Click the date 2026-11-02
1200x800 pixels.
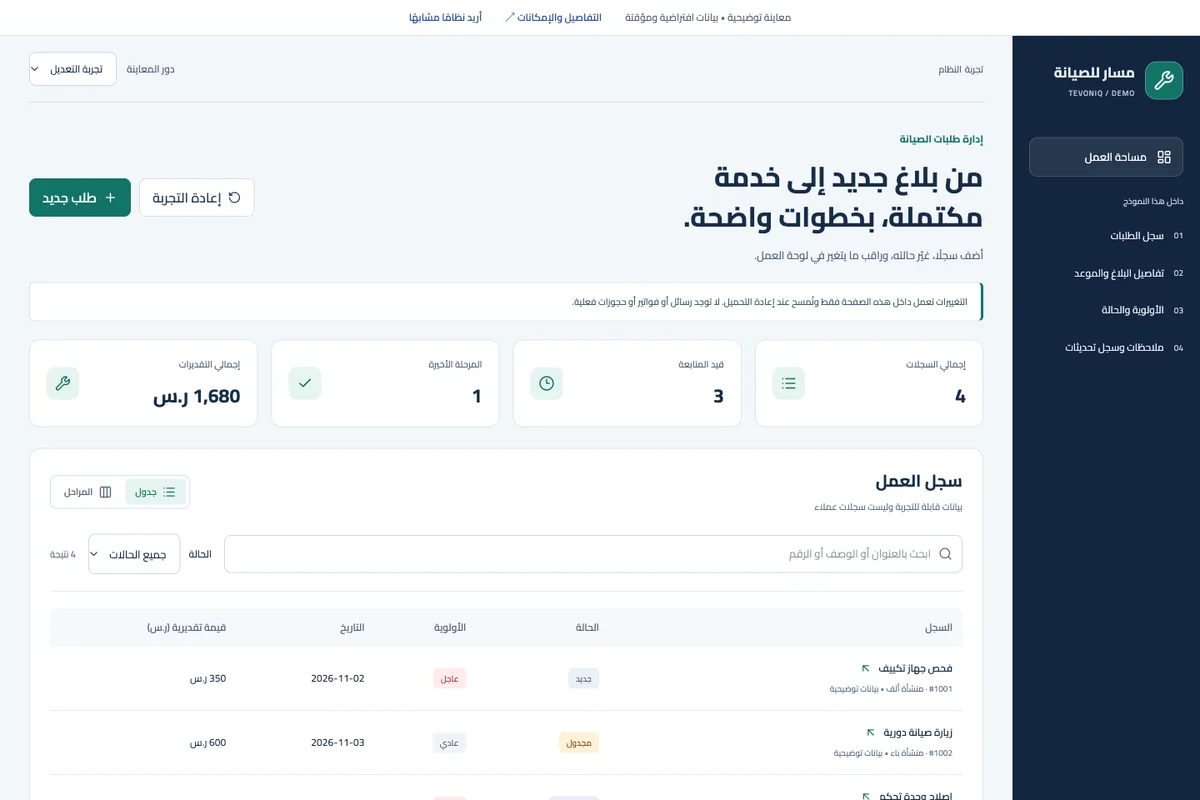[338, 678]
